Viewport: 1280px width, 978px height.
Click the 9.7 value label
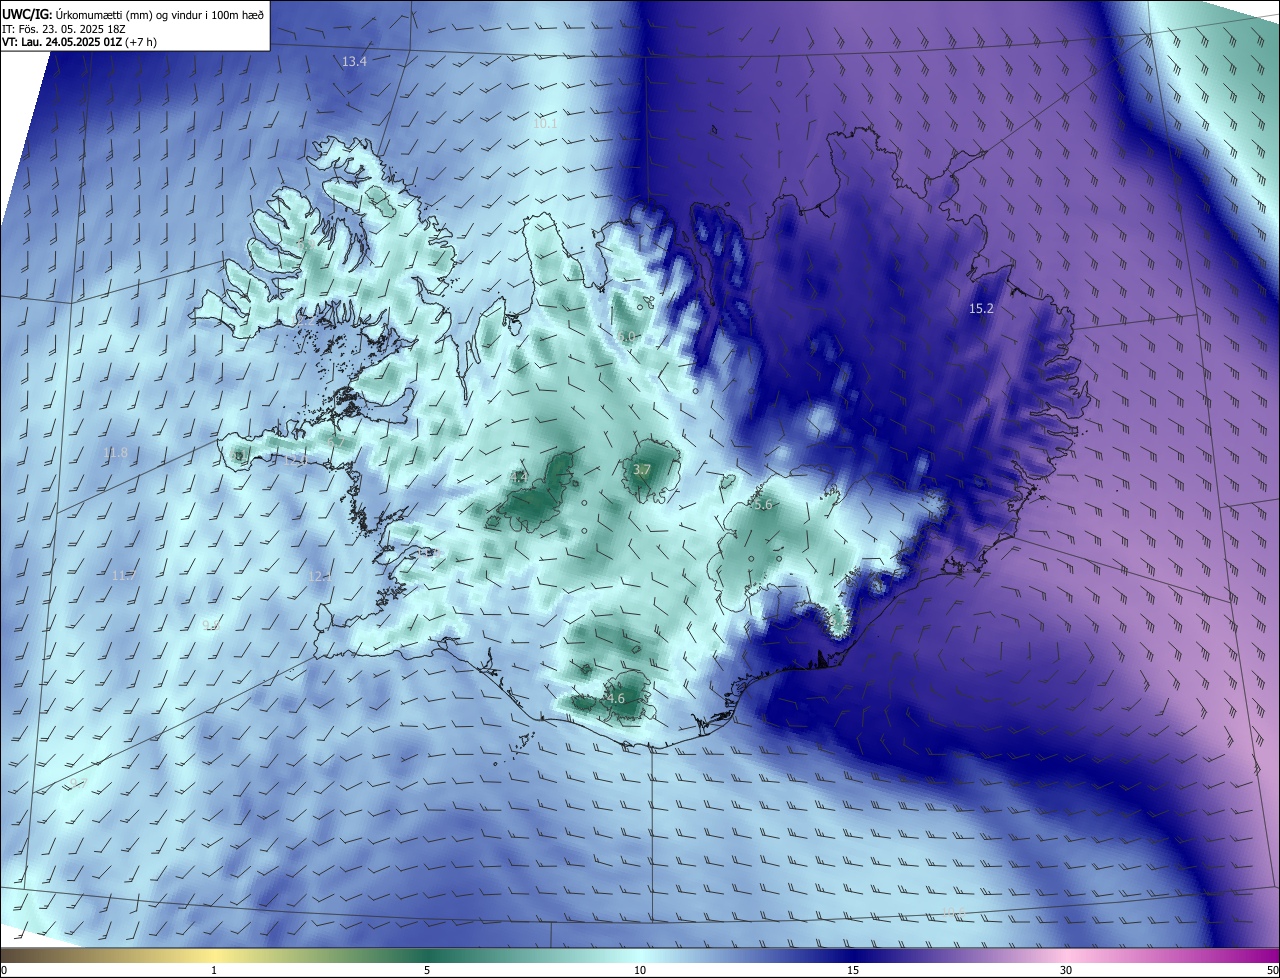click(79, 783)
